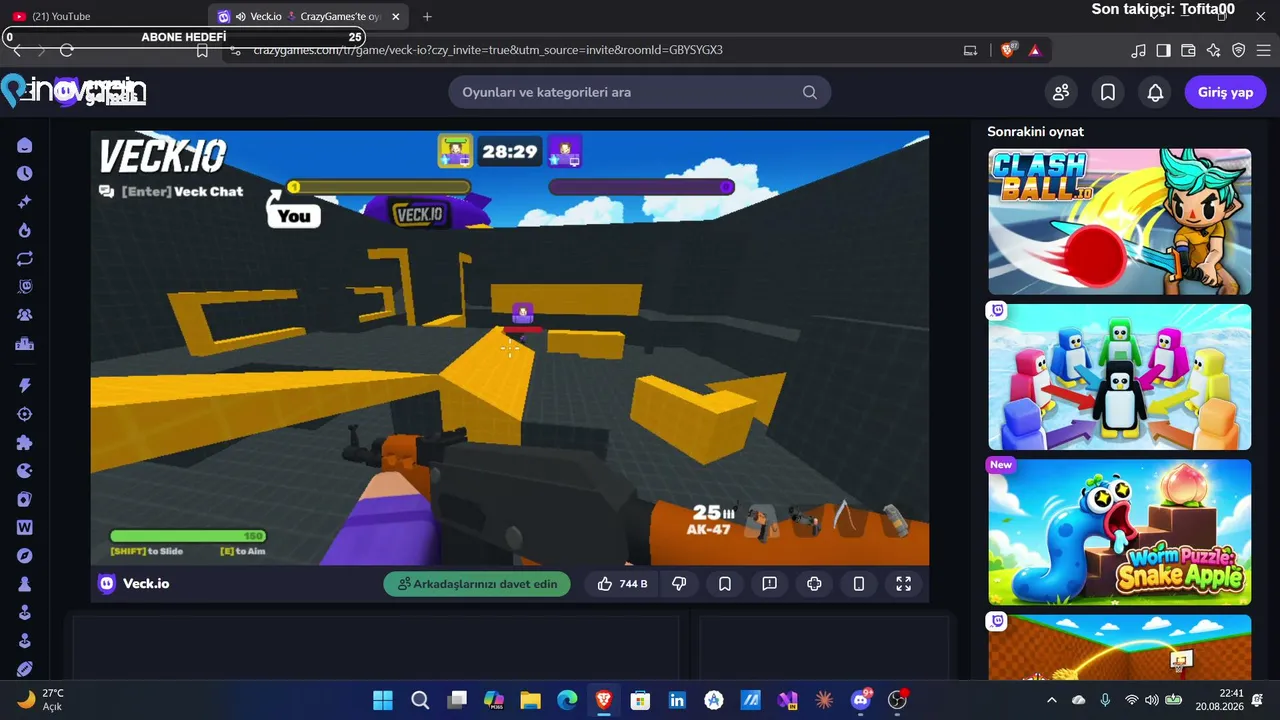Open LinkedIn from the taskbar
Viewport: 1280px width, 720px height.
677,700
